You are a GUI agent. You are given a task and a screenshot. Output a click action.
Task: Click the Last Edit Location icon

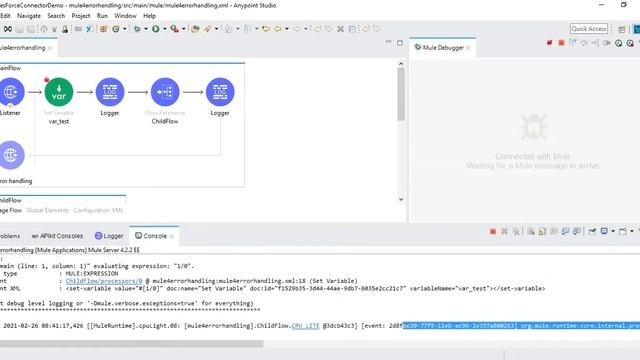(266, 29)
